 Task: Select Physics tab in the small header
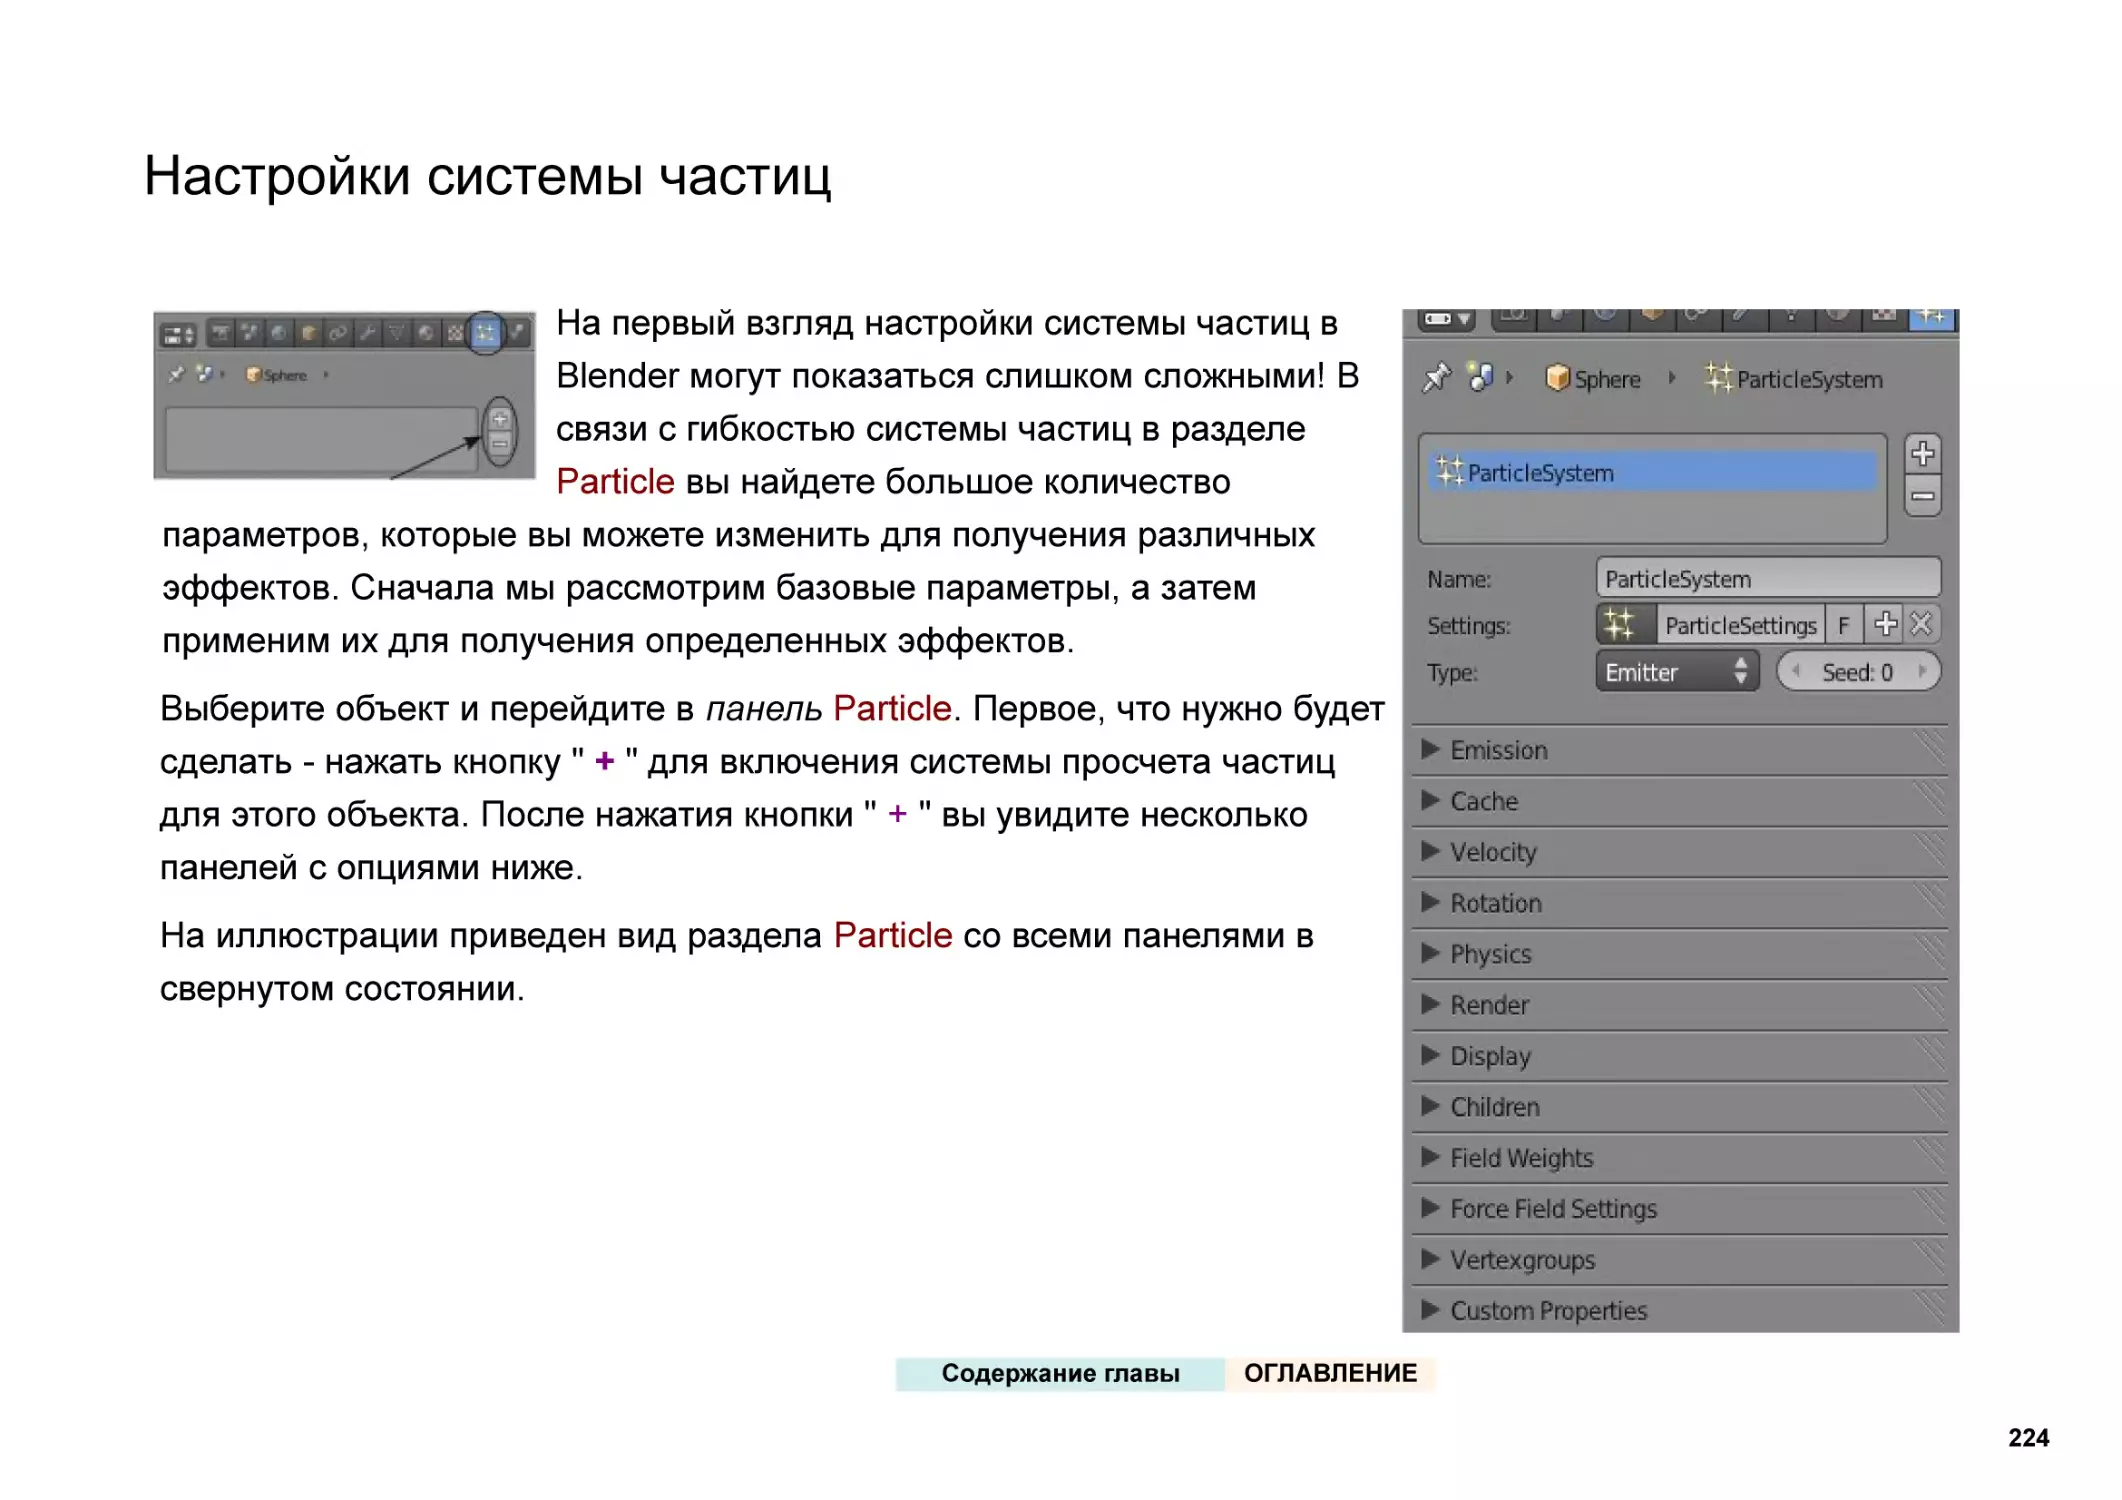point(517,334)
